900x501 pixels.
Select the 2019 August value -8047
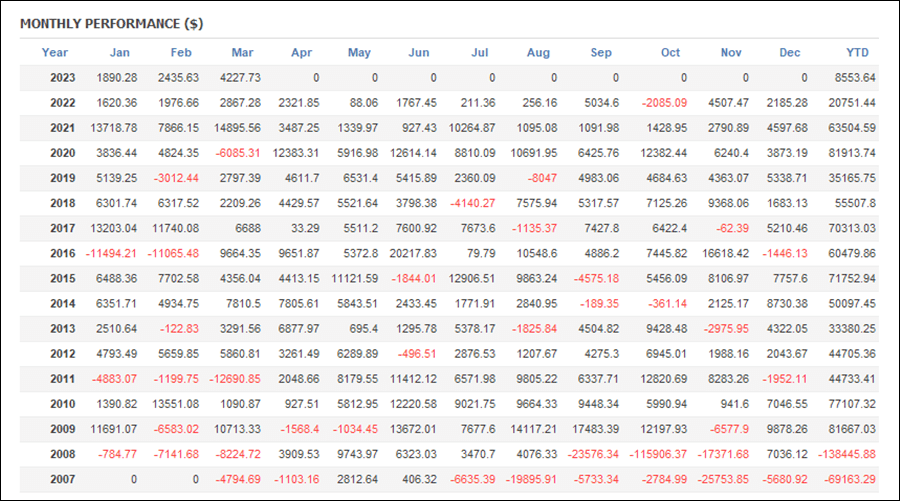[542, 178]
